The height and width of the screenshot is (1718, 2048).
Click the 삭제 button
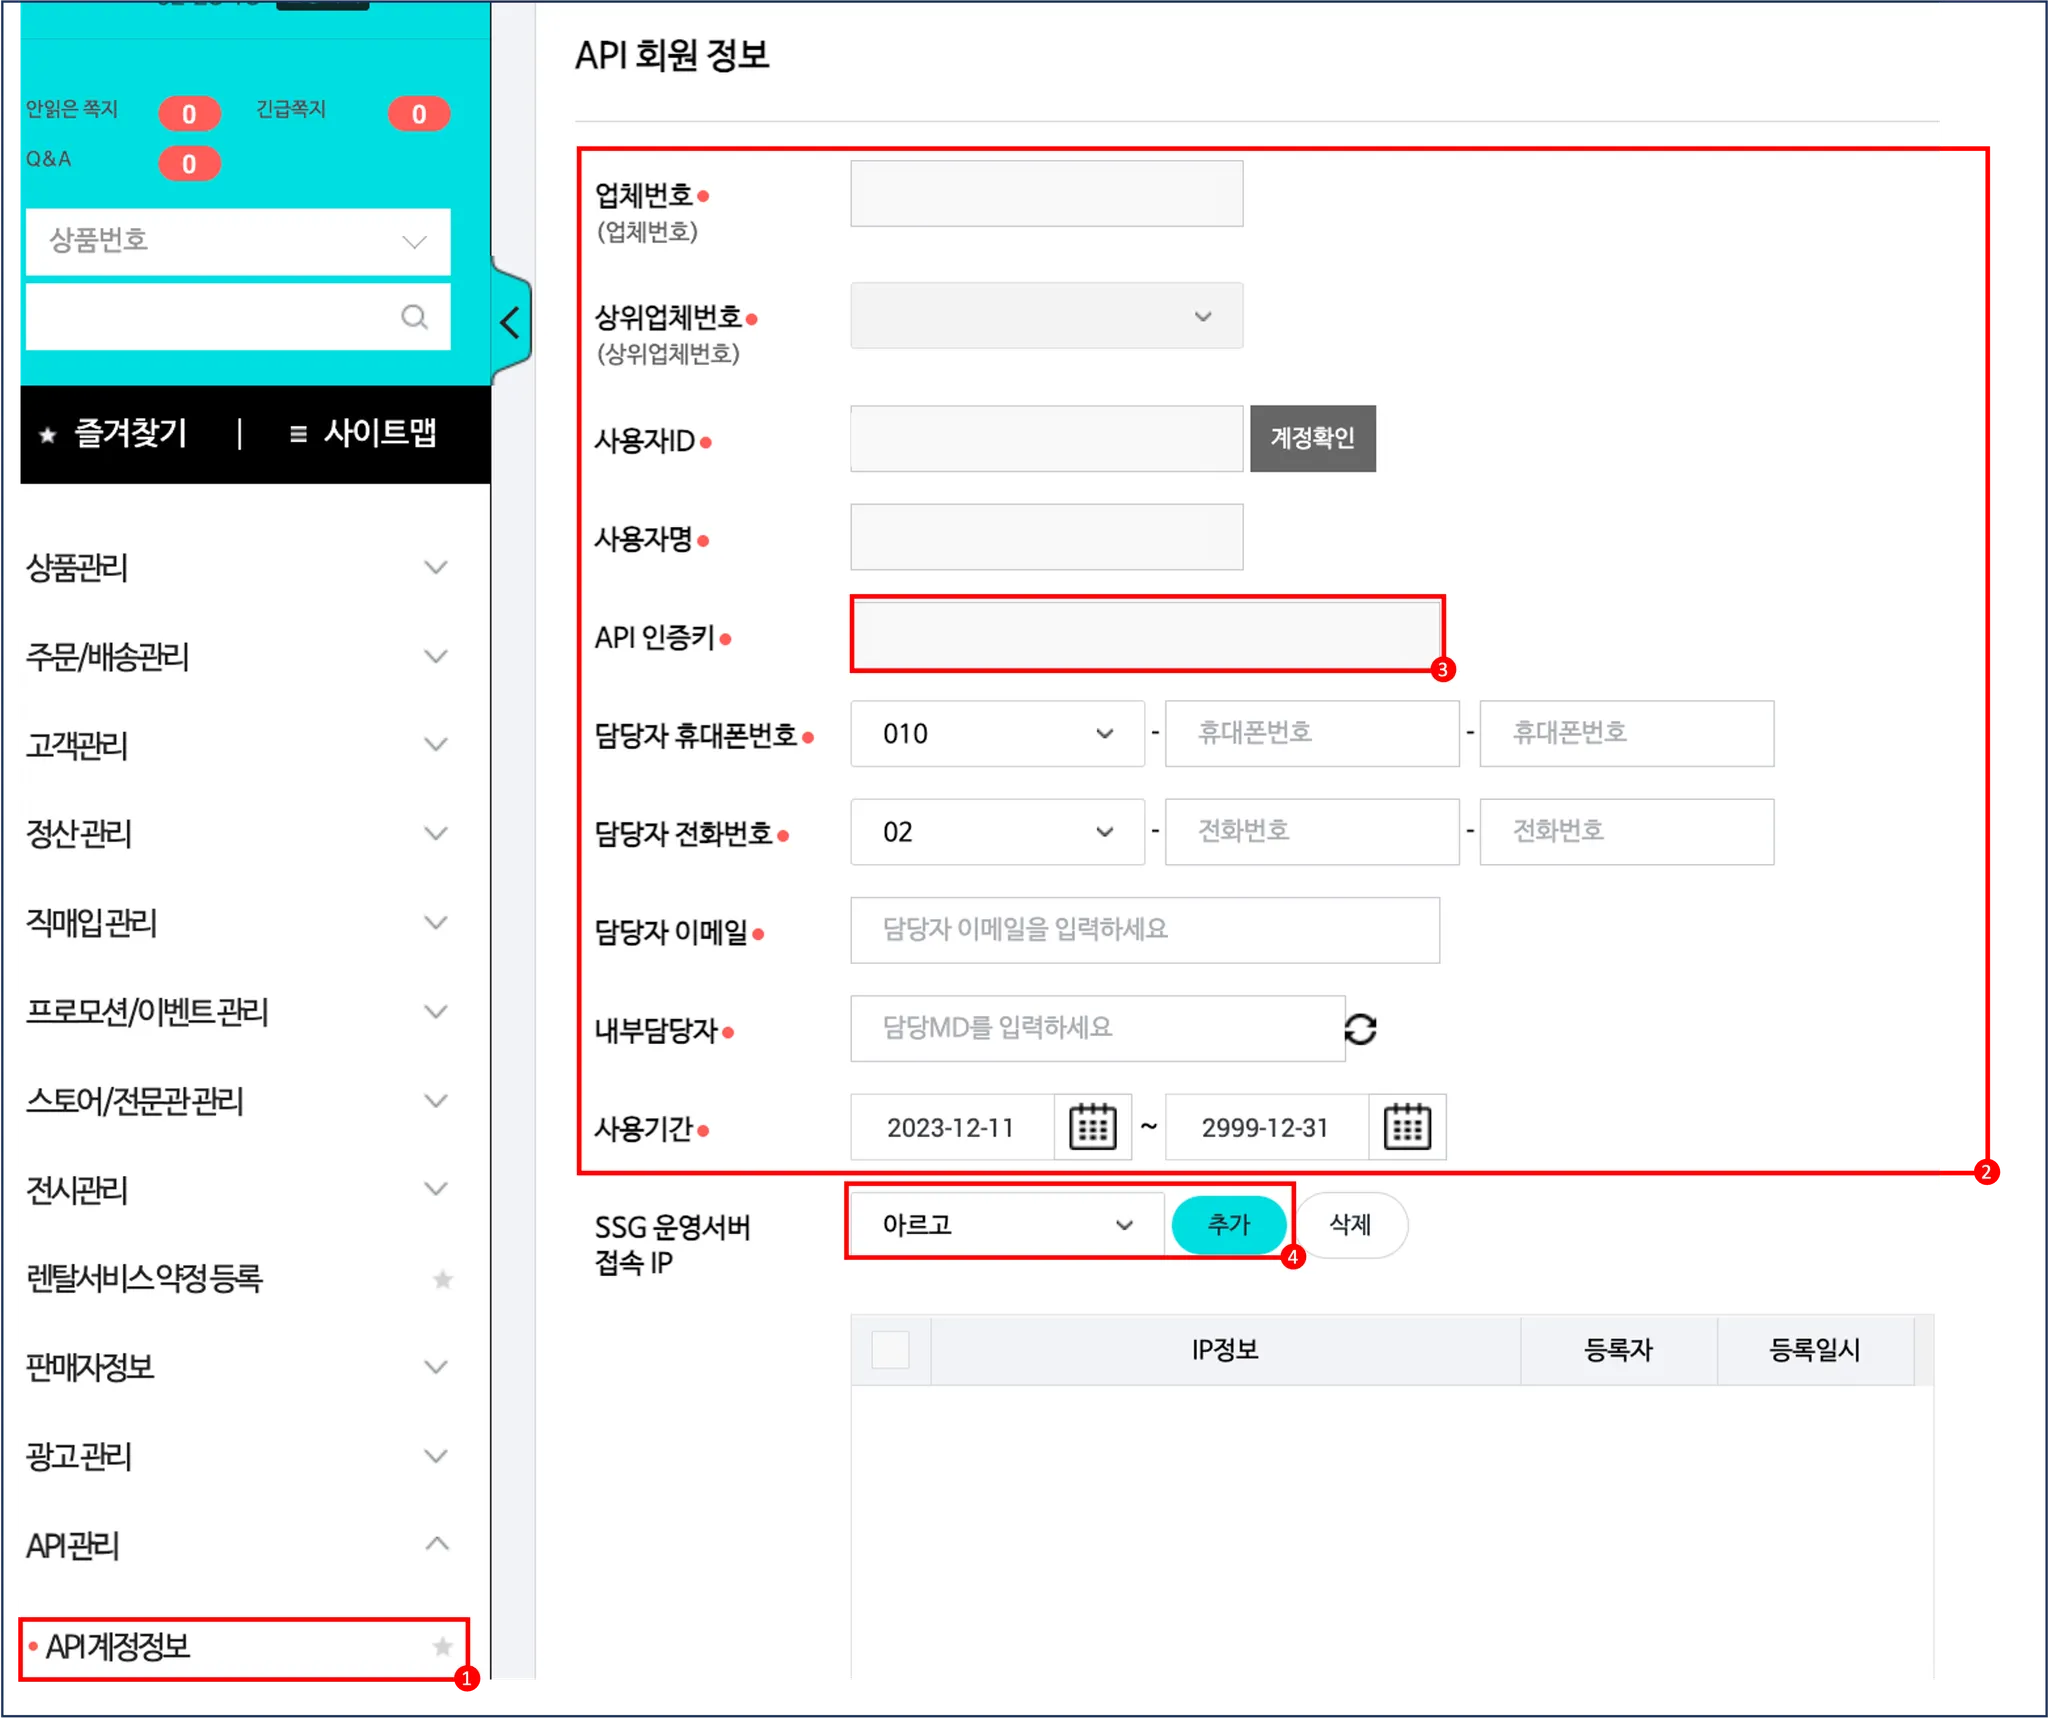1350,1225
